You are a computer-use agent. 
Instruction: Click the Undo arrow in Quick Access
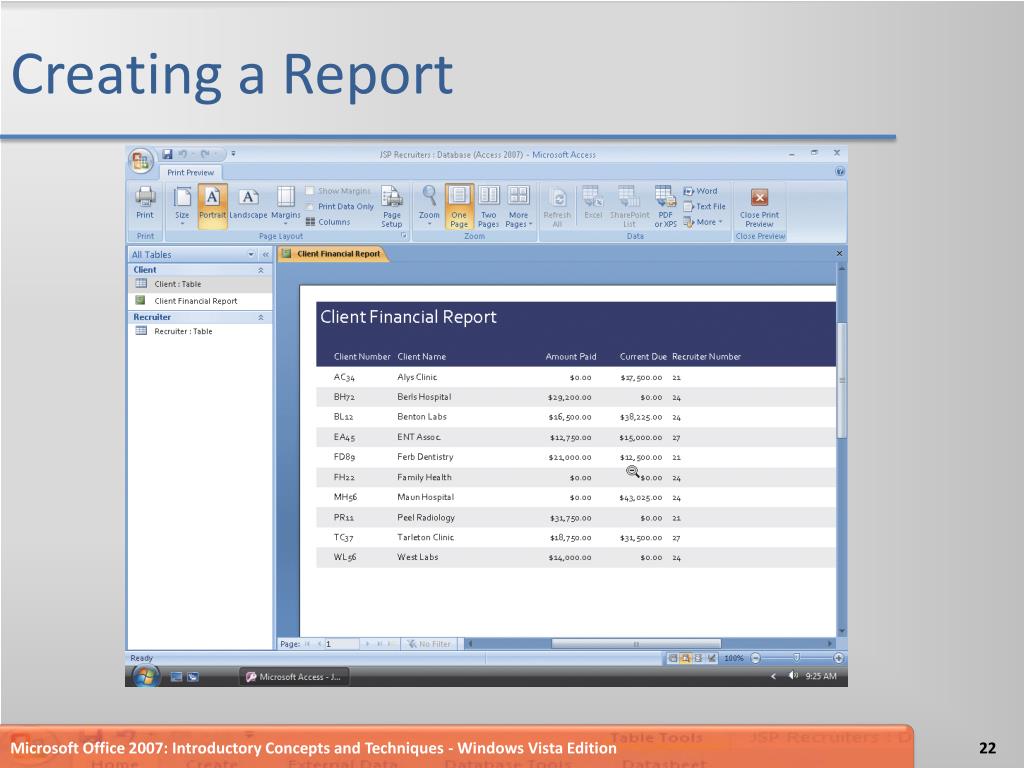182,154
